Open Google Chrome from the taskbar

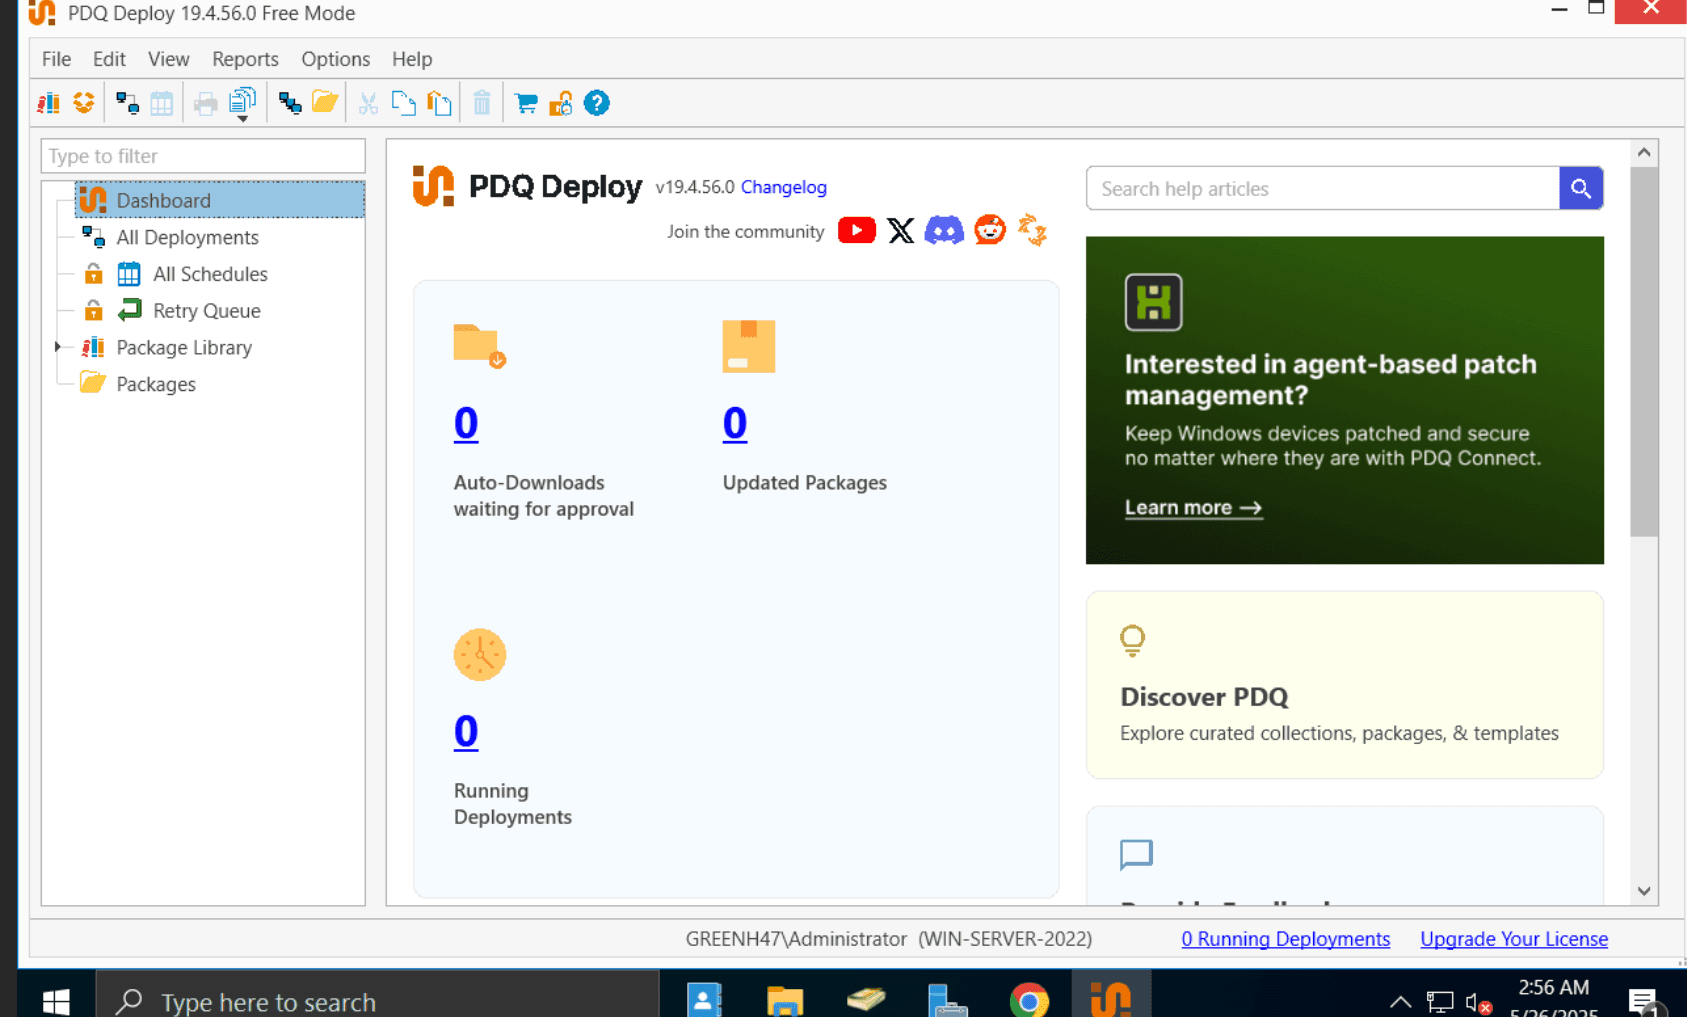click(x=1029, y=1000)
